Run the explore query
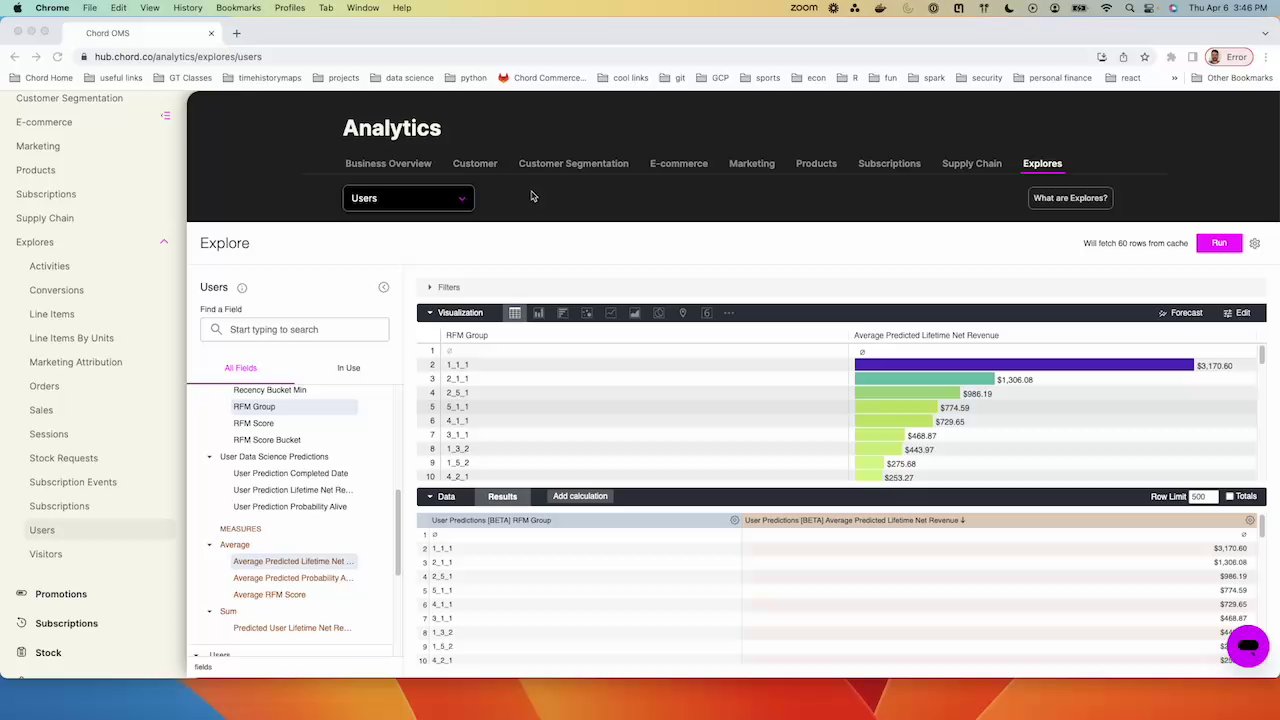Viewport: 1280px width, 720px height. click(1219, 243)
